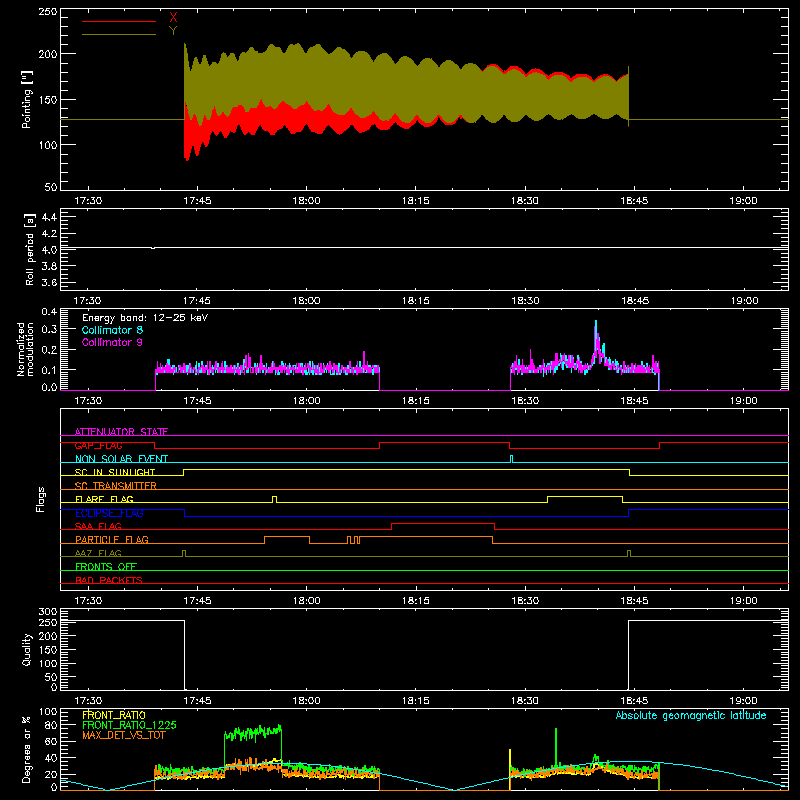Click the magenta Collimator 9 legend entry
Viewport: 800px width, 800px height.
112,342
